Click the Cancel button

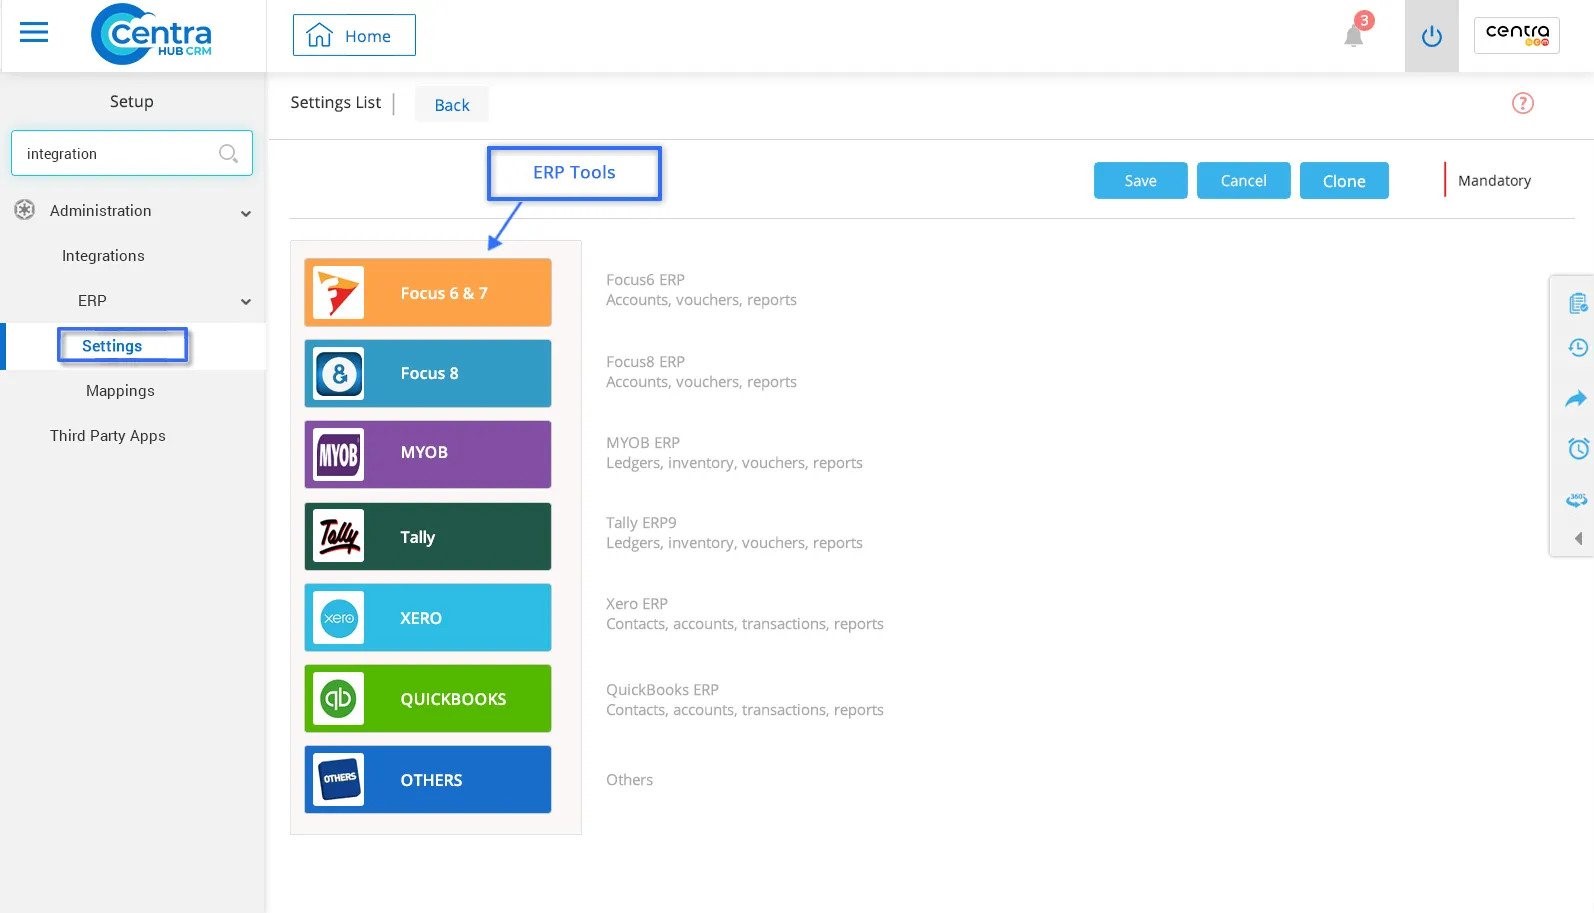point(1243,181)
